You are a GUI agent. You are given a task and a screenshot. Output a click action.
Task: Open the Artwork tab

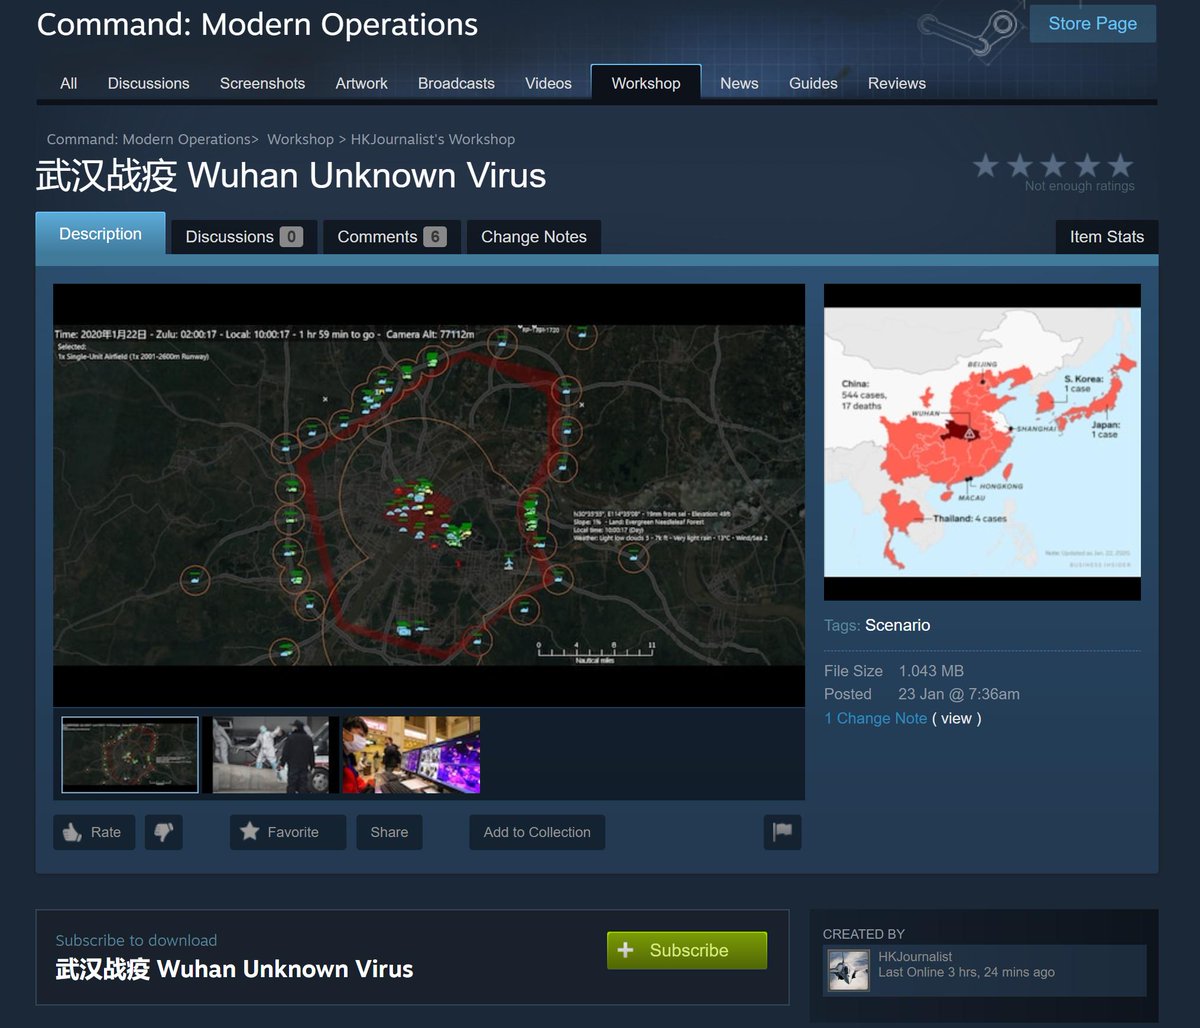click(361, 83)
